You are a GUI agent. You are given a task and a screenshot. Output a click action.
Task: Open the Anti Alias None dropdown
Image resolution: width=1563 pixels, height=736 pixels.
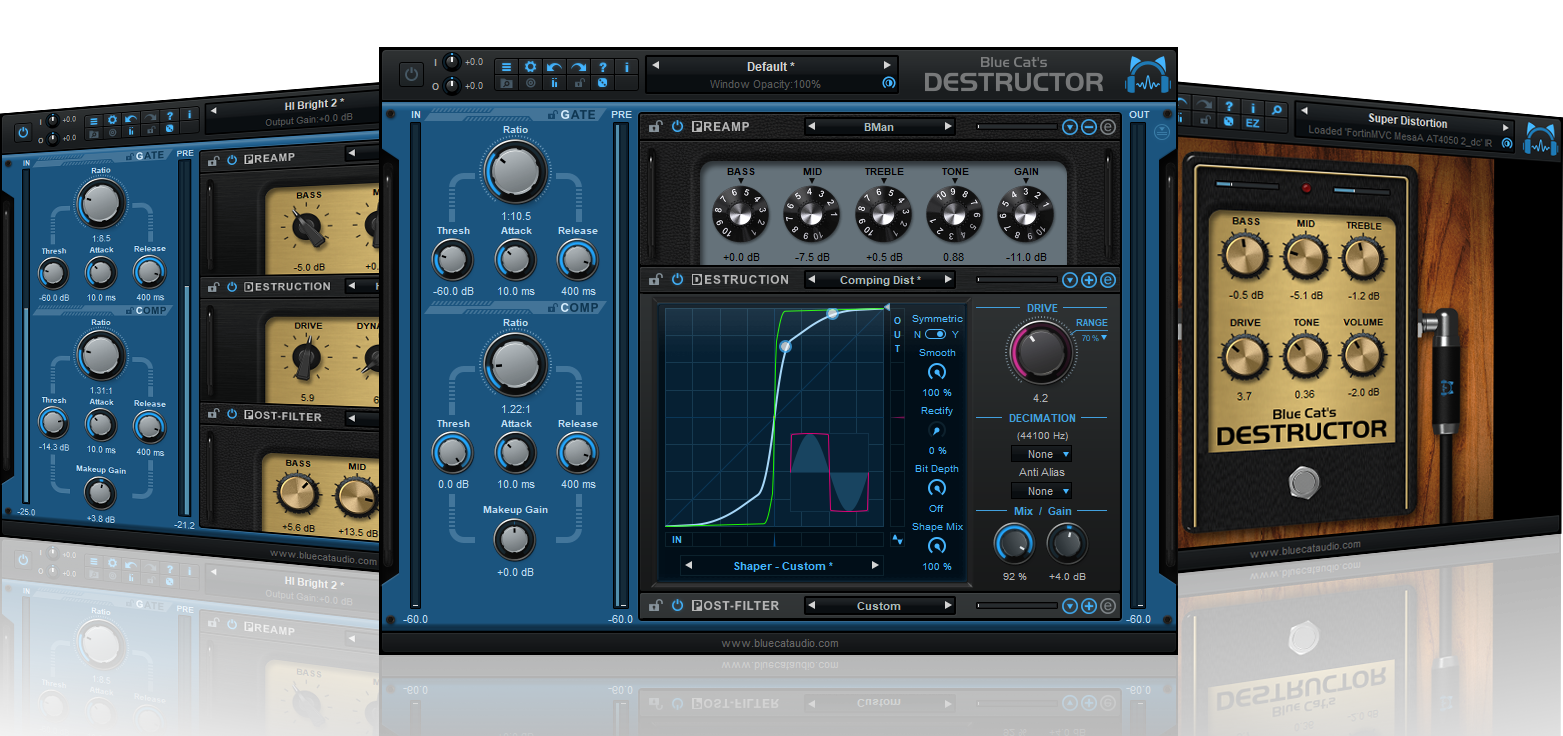pyautogui.click(x=1041, y=490)
